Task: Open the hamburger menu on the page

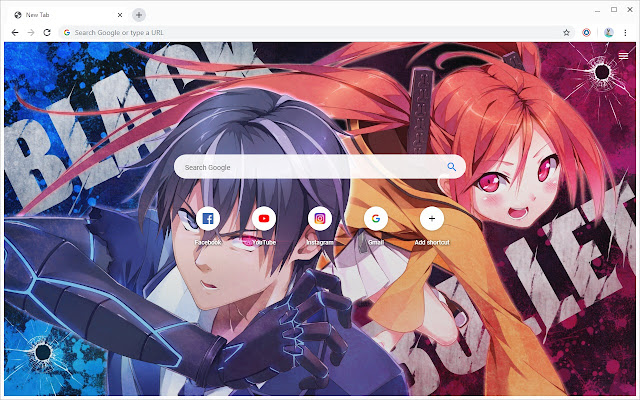Action: click(x=623, y=56)
